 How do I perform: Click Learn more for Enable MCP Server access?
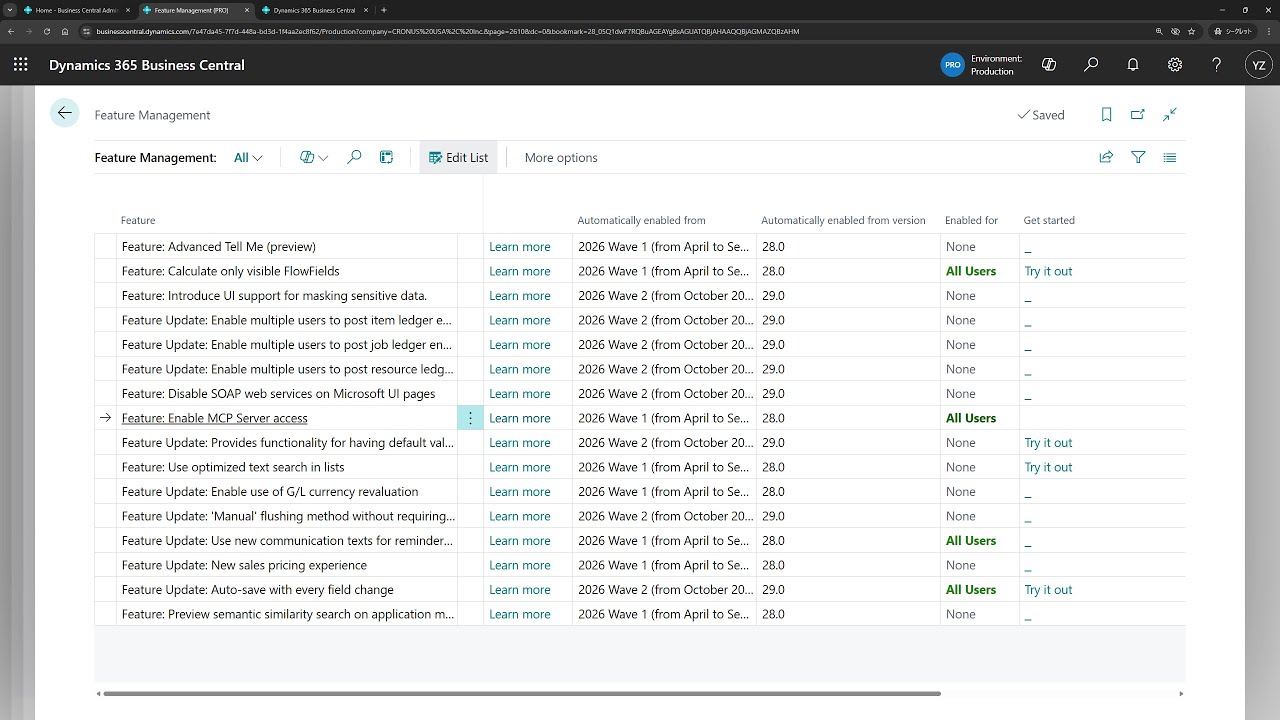click(520, 417)
